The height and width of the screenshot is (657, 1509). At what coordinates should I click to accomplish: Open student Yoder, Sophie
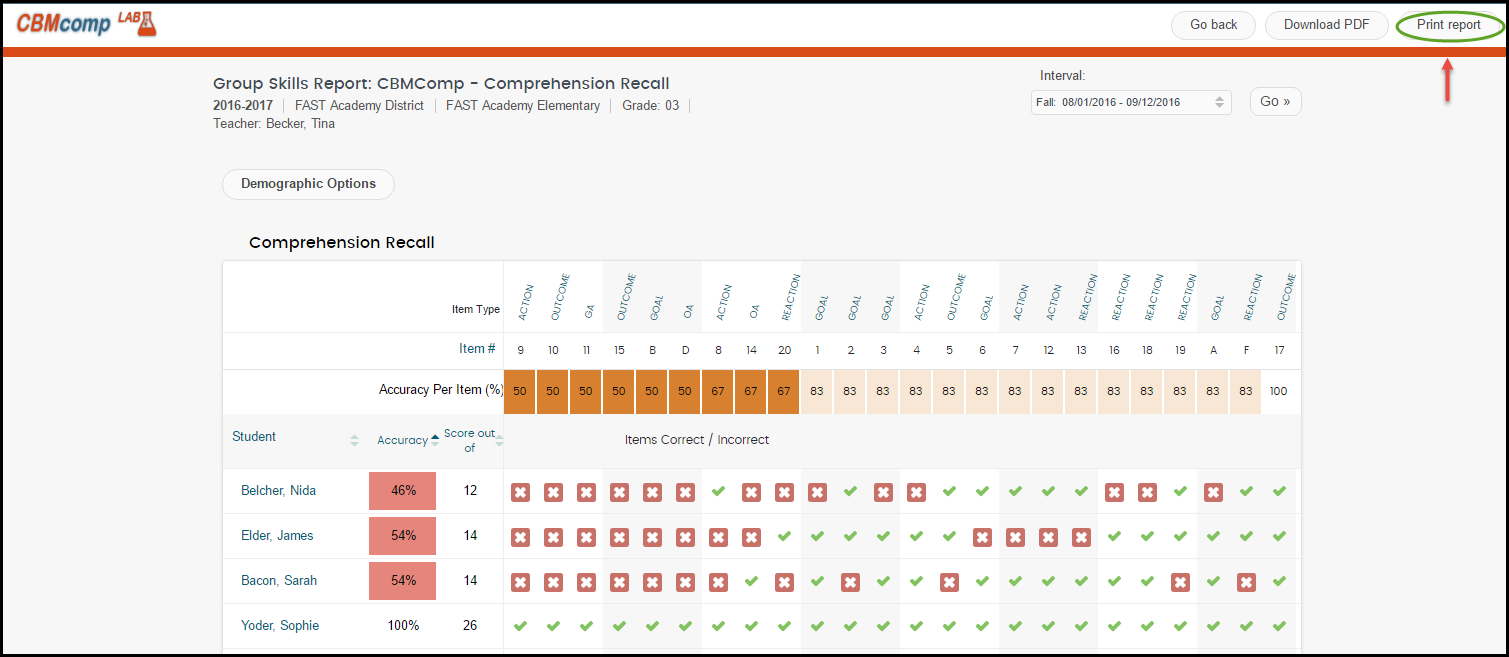coord(280,626)
